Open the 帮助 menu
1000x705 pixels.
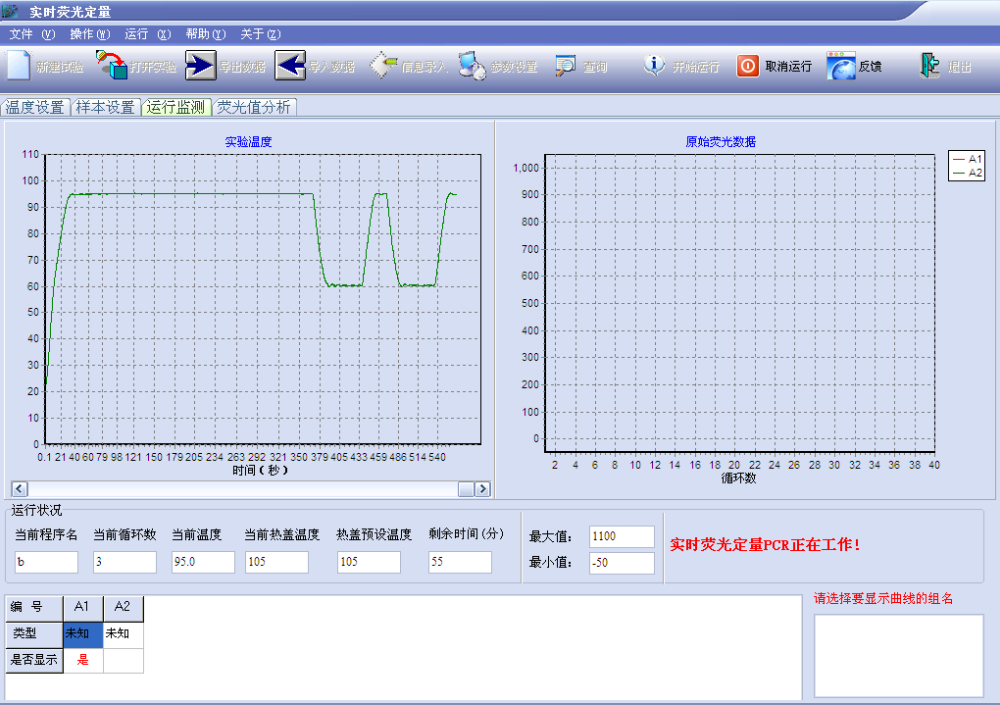205,34
